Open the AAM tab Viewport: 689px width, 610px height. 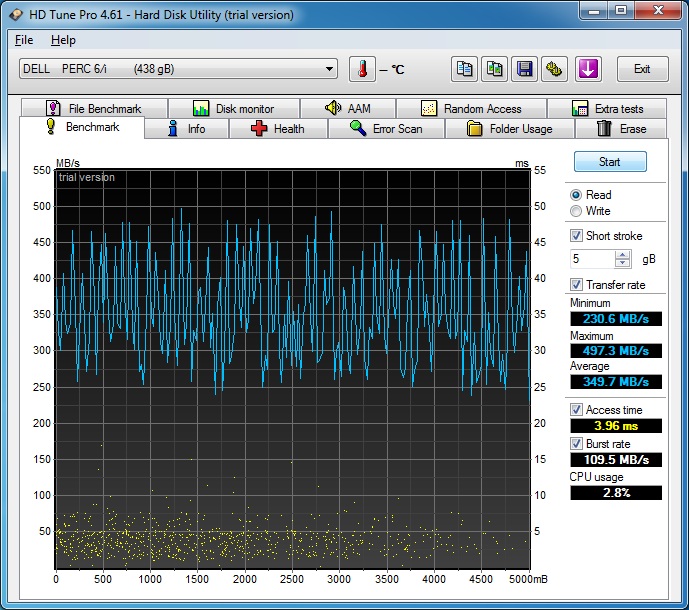coord(348,108)
